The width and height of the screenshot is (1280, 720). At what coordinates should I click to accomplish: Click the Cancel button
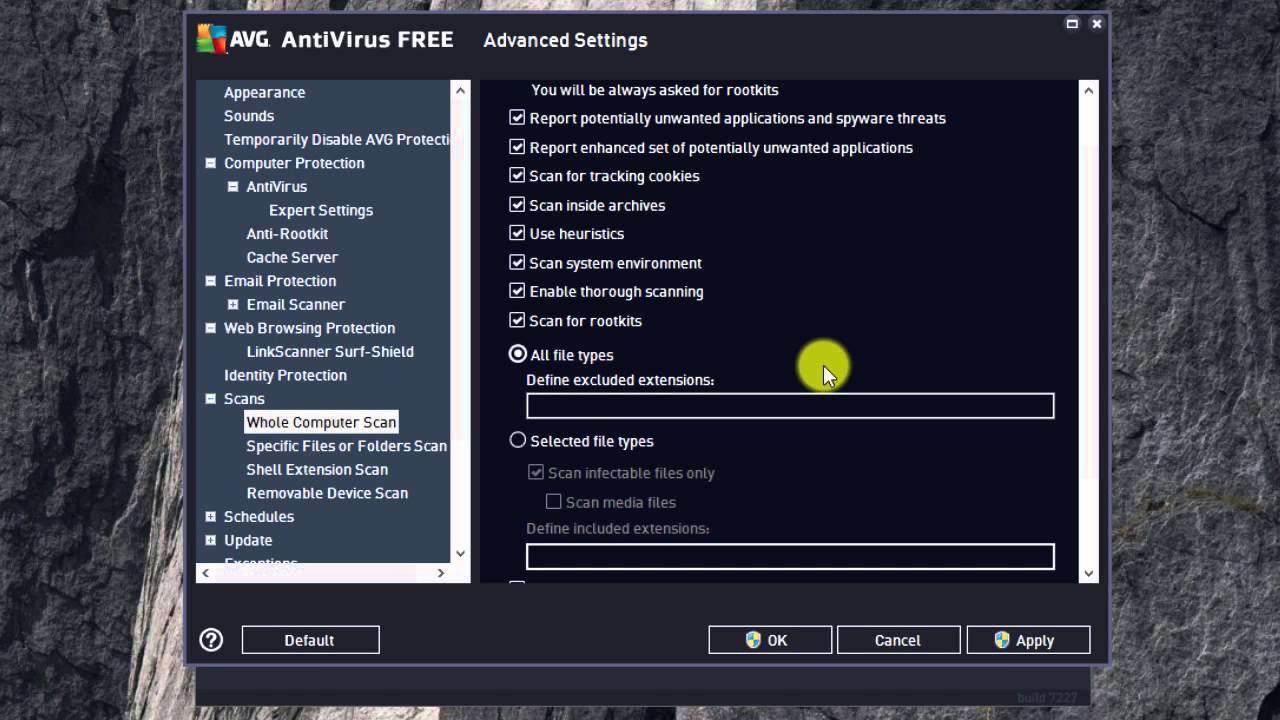pyautogui.click(x=898, y=640)
